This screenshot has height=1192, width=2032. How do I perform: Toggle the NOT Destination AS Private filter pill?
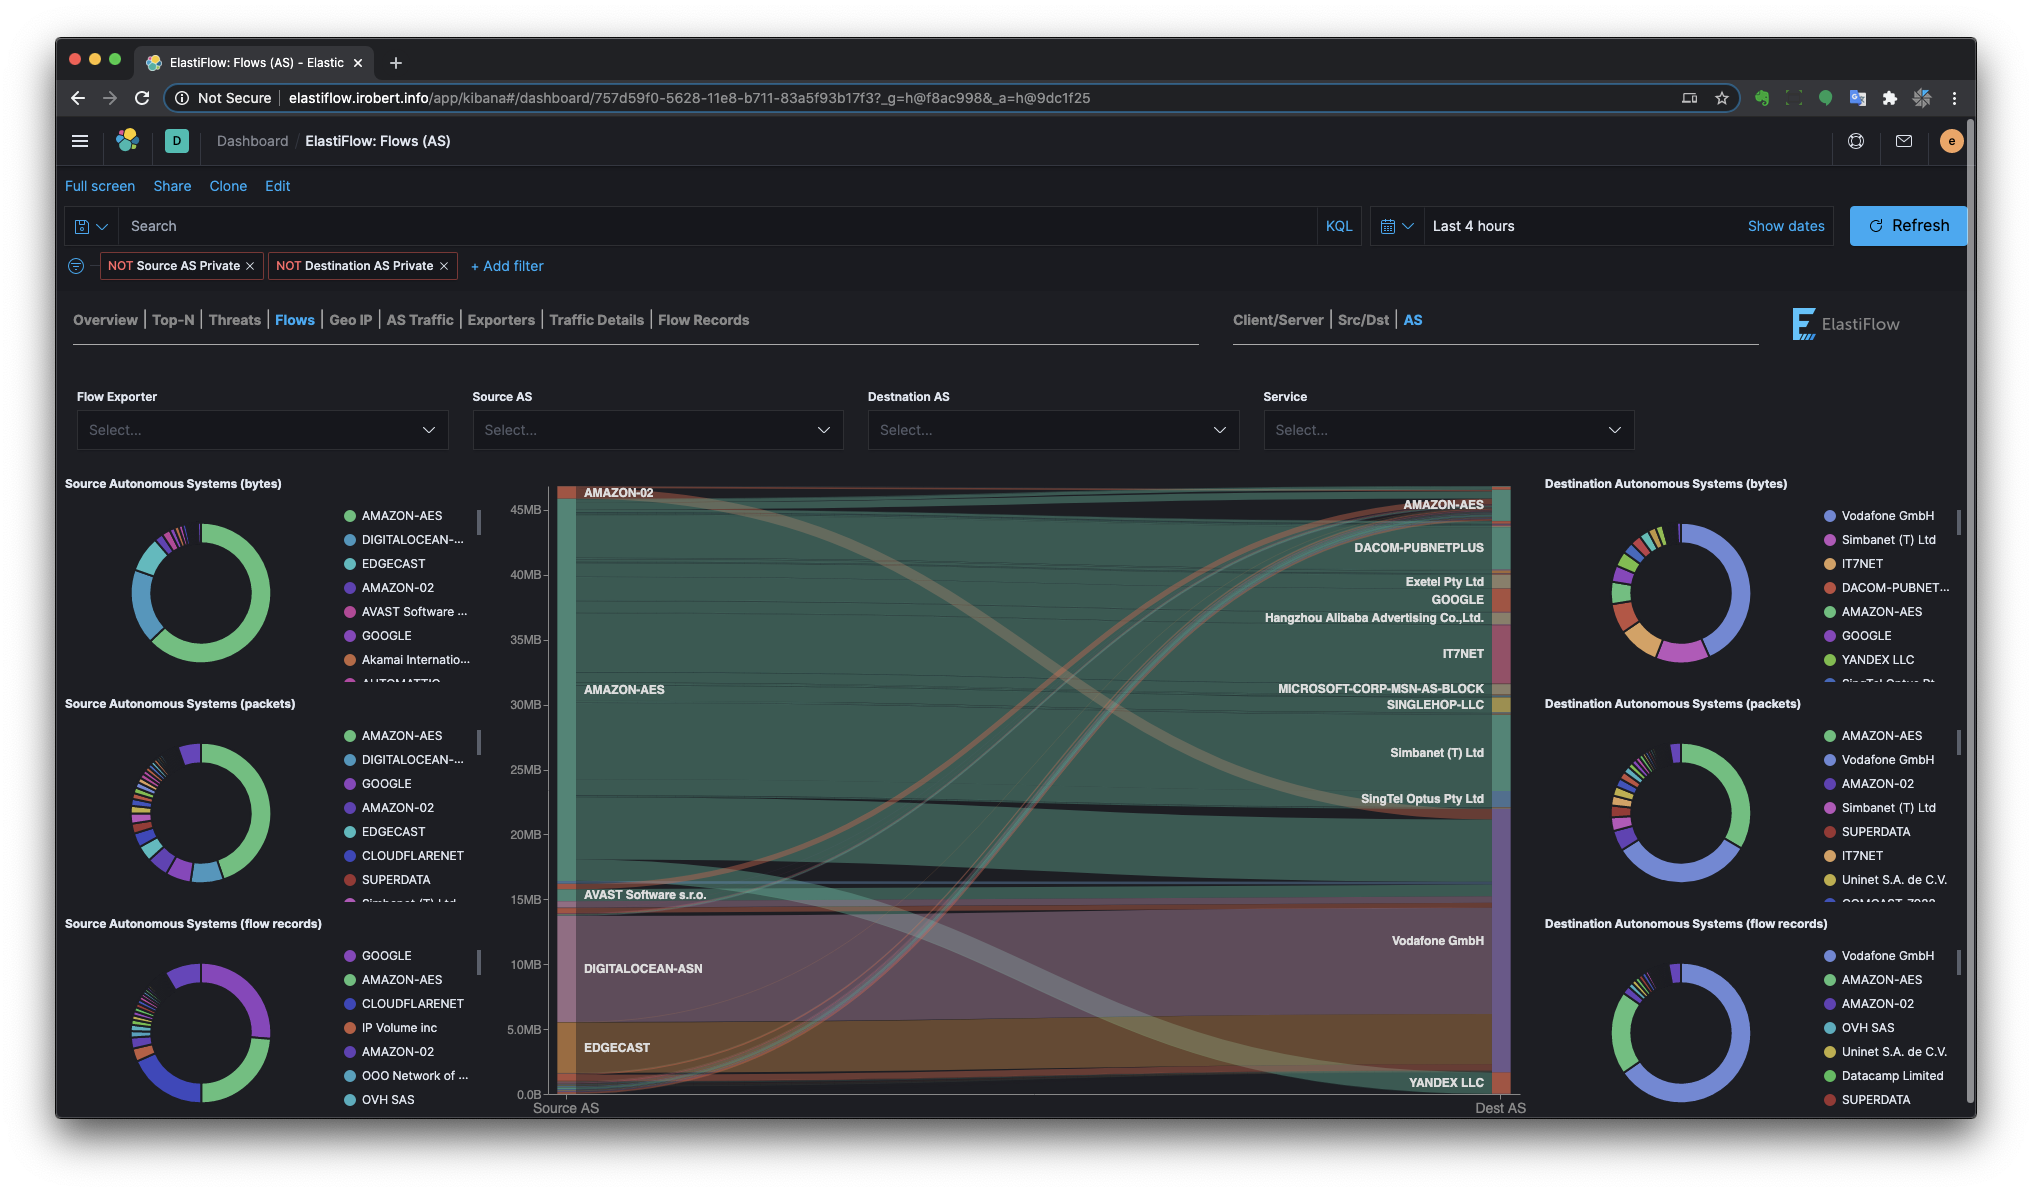click(355, 266)
